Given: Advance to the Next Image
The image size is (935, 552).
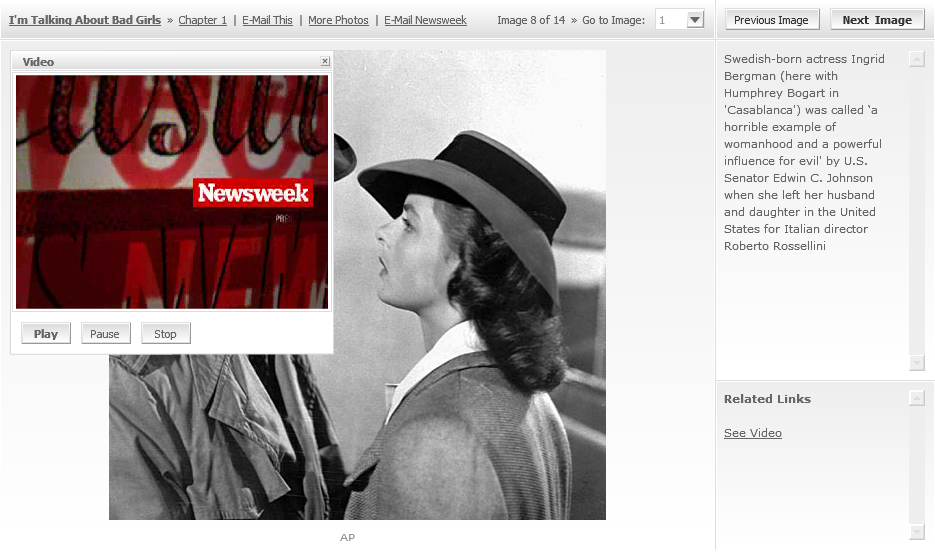Looking at the screenshot, I should point(877,20).
